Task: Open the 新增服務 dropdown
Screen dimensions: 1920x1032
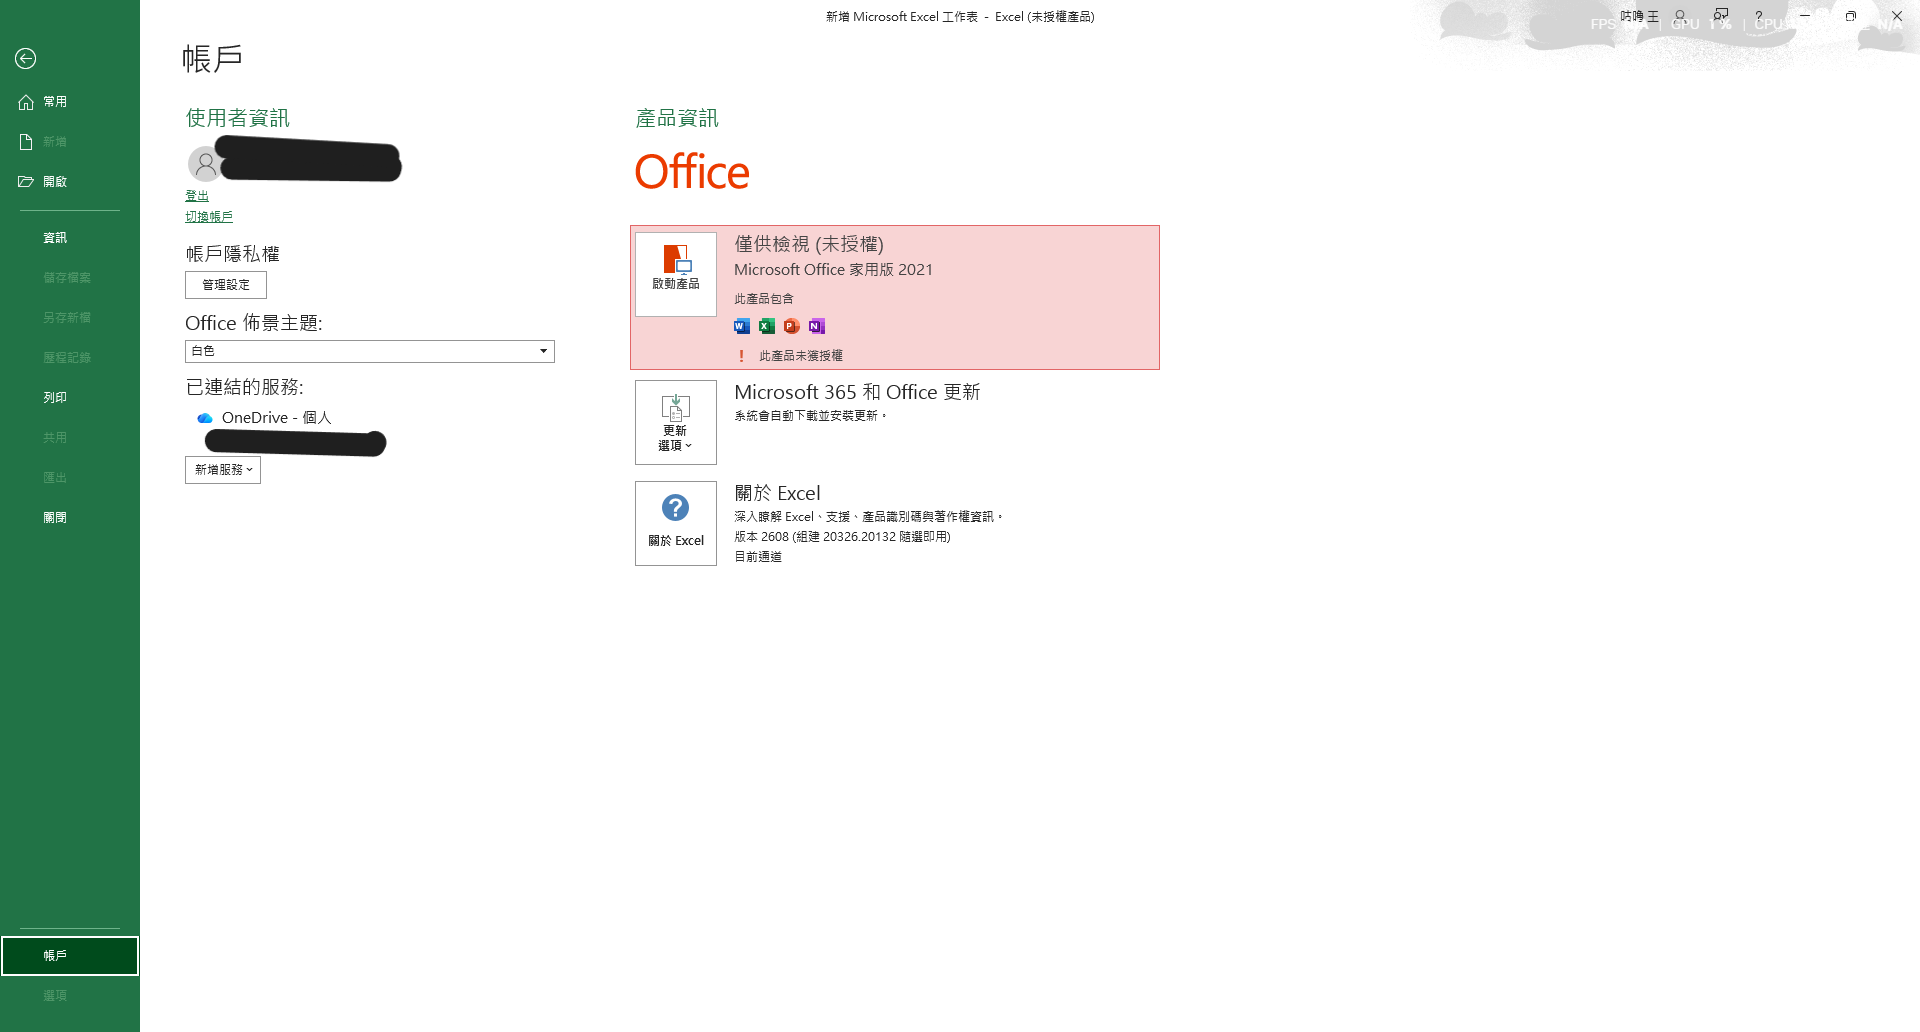Action: pyautogui.click(x=223, y=470)
